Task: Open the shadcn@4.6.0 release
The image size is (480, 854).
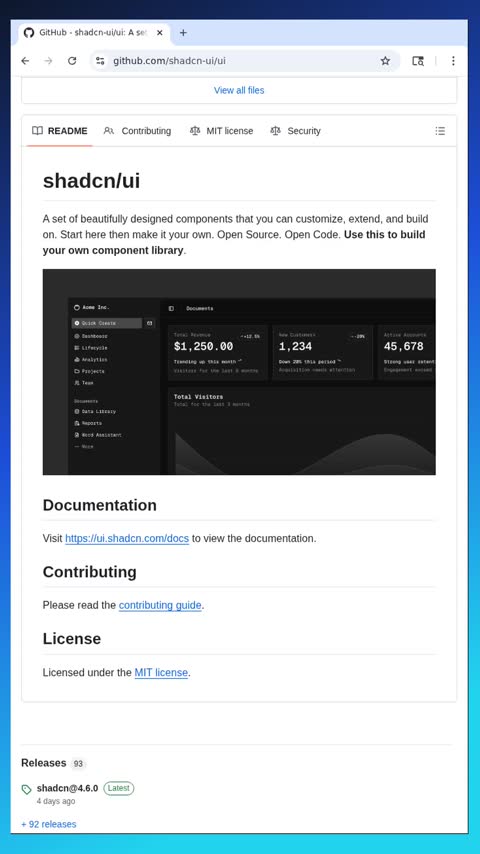Action: [68, 788]
